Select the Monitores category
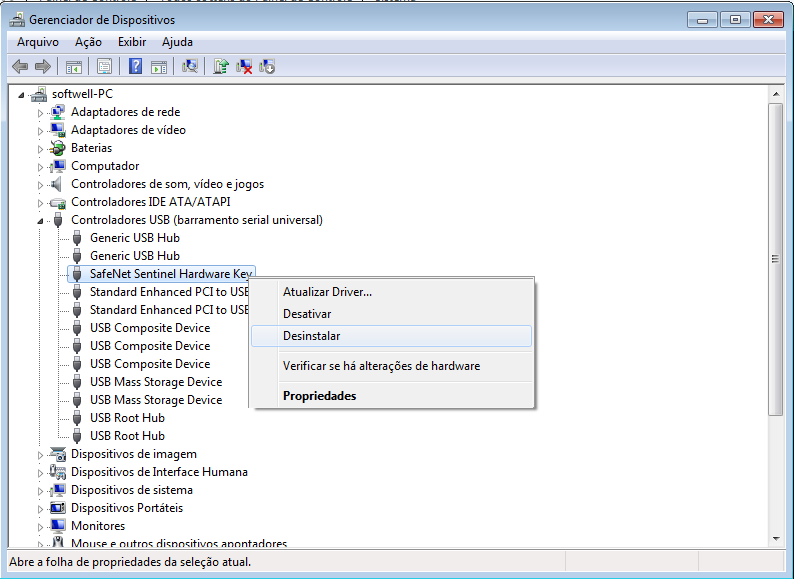The image size is (794, 579). click(98, 526)
